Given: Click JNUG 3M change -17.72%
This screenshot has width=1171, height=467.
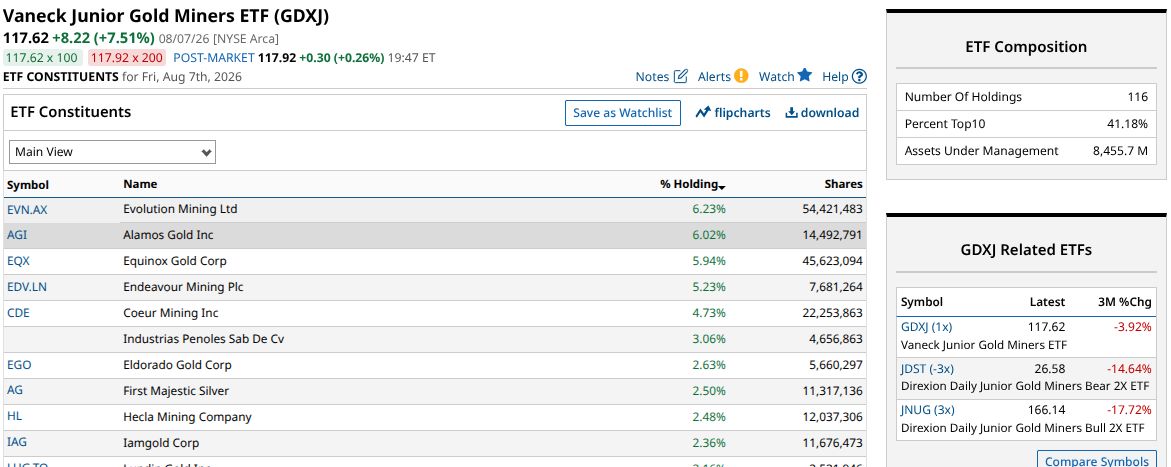Looking at the screenshot, I should 1128,409.
